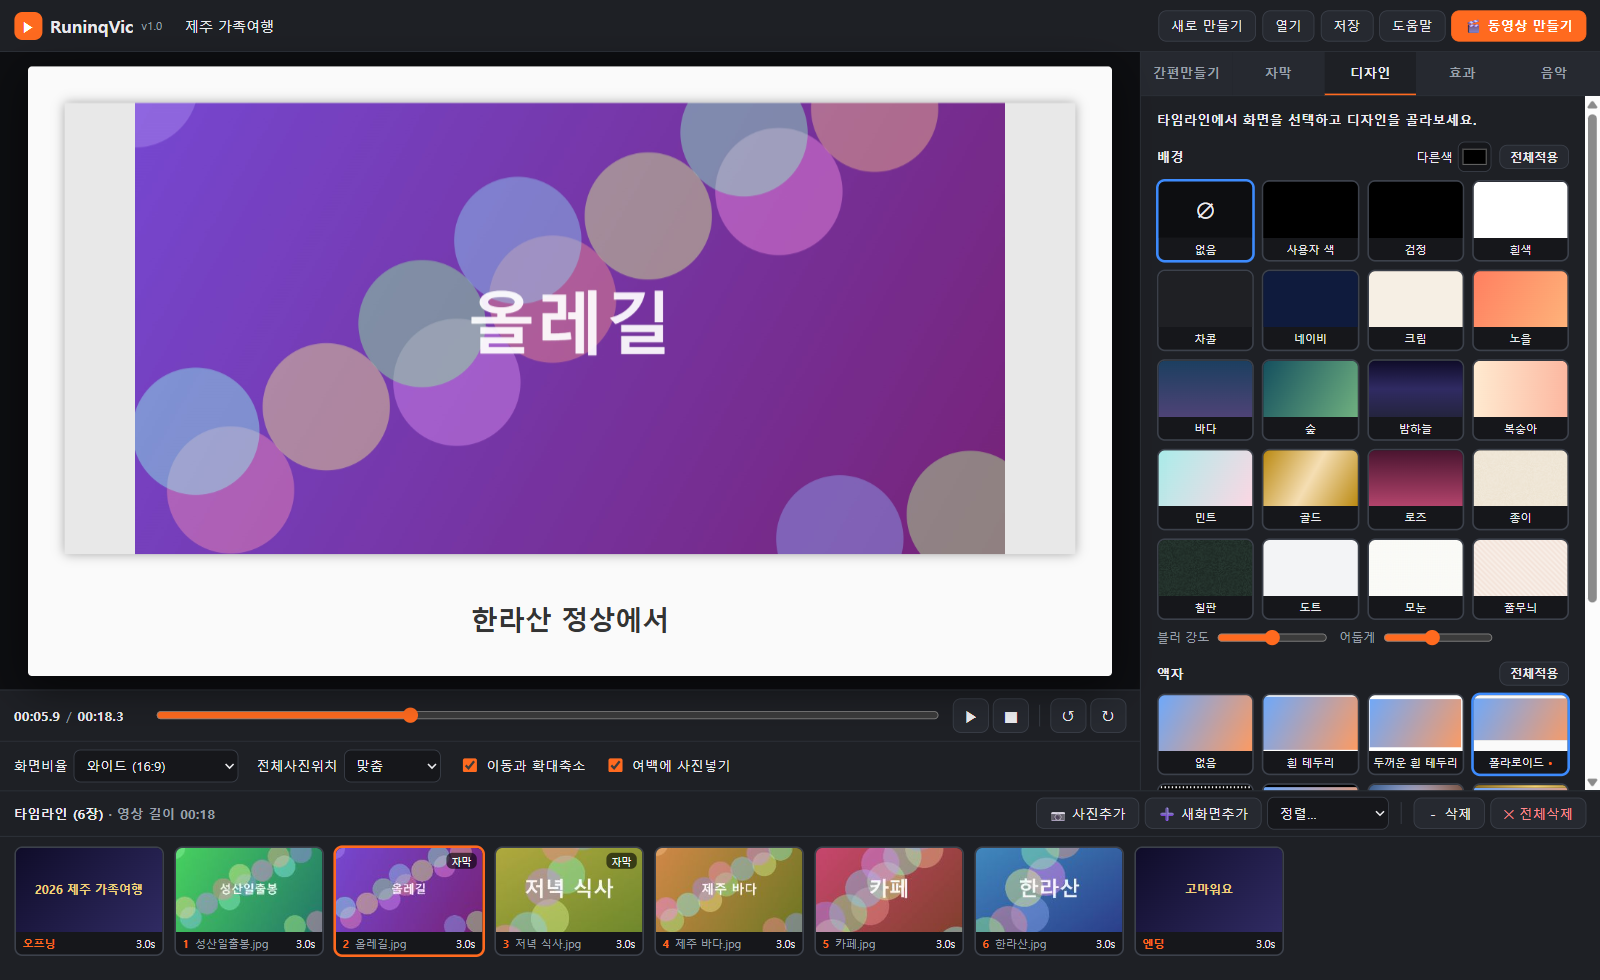
Task: Choose the 골드 background swatch
Action: pos(1310,489)
